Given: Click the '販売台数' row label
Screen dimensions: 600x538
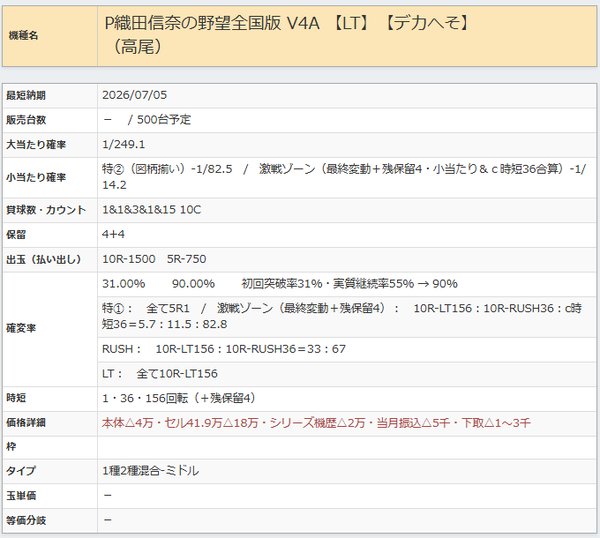Looking at the screenshot, I should pyautogui.click(x=26, y=120).
